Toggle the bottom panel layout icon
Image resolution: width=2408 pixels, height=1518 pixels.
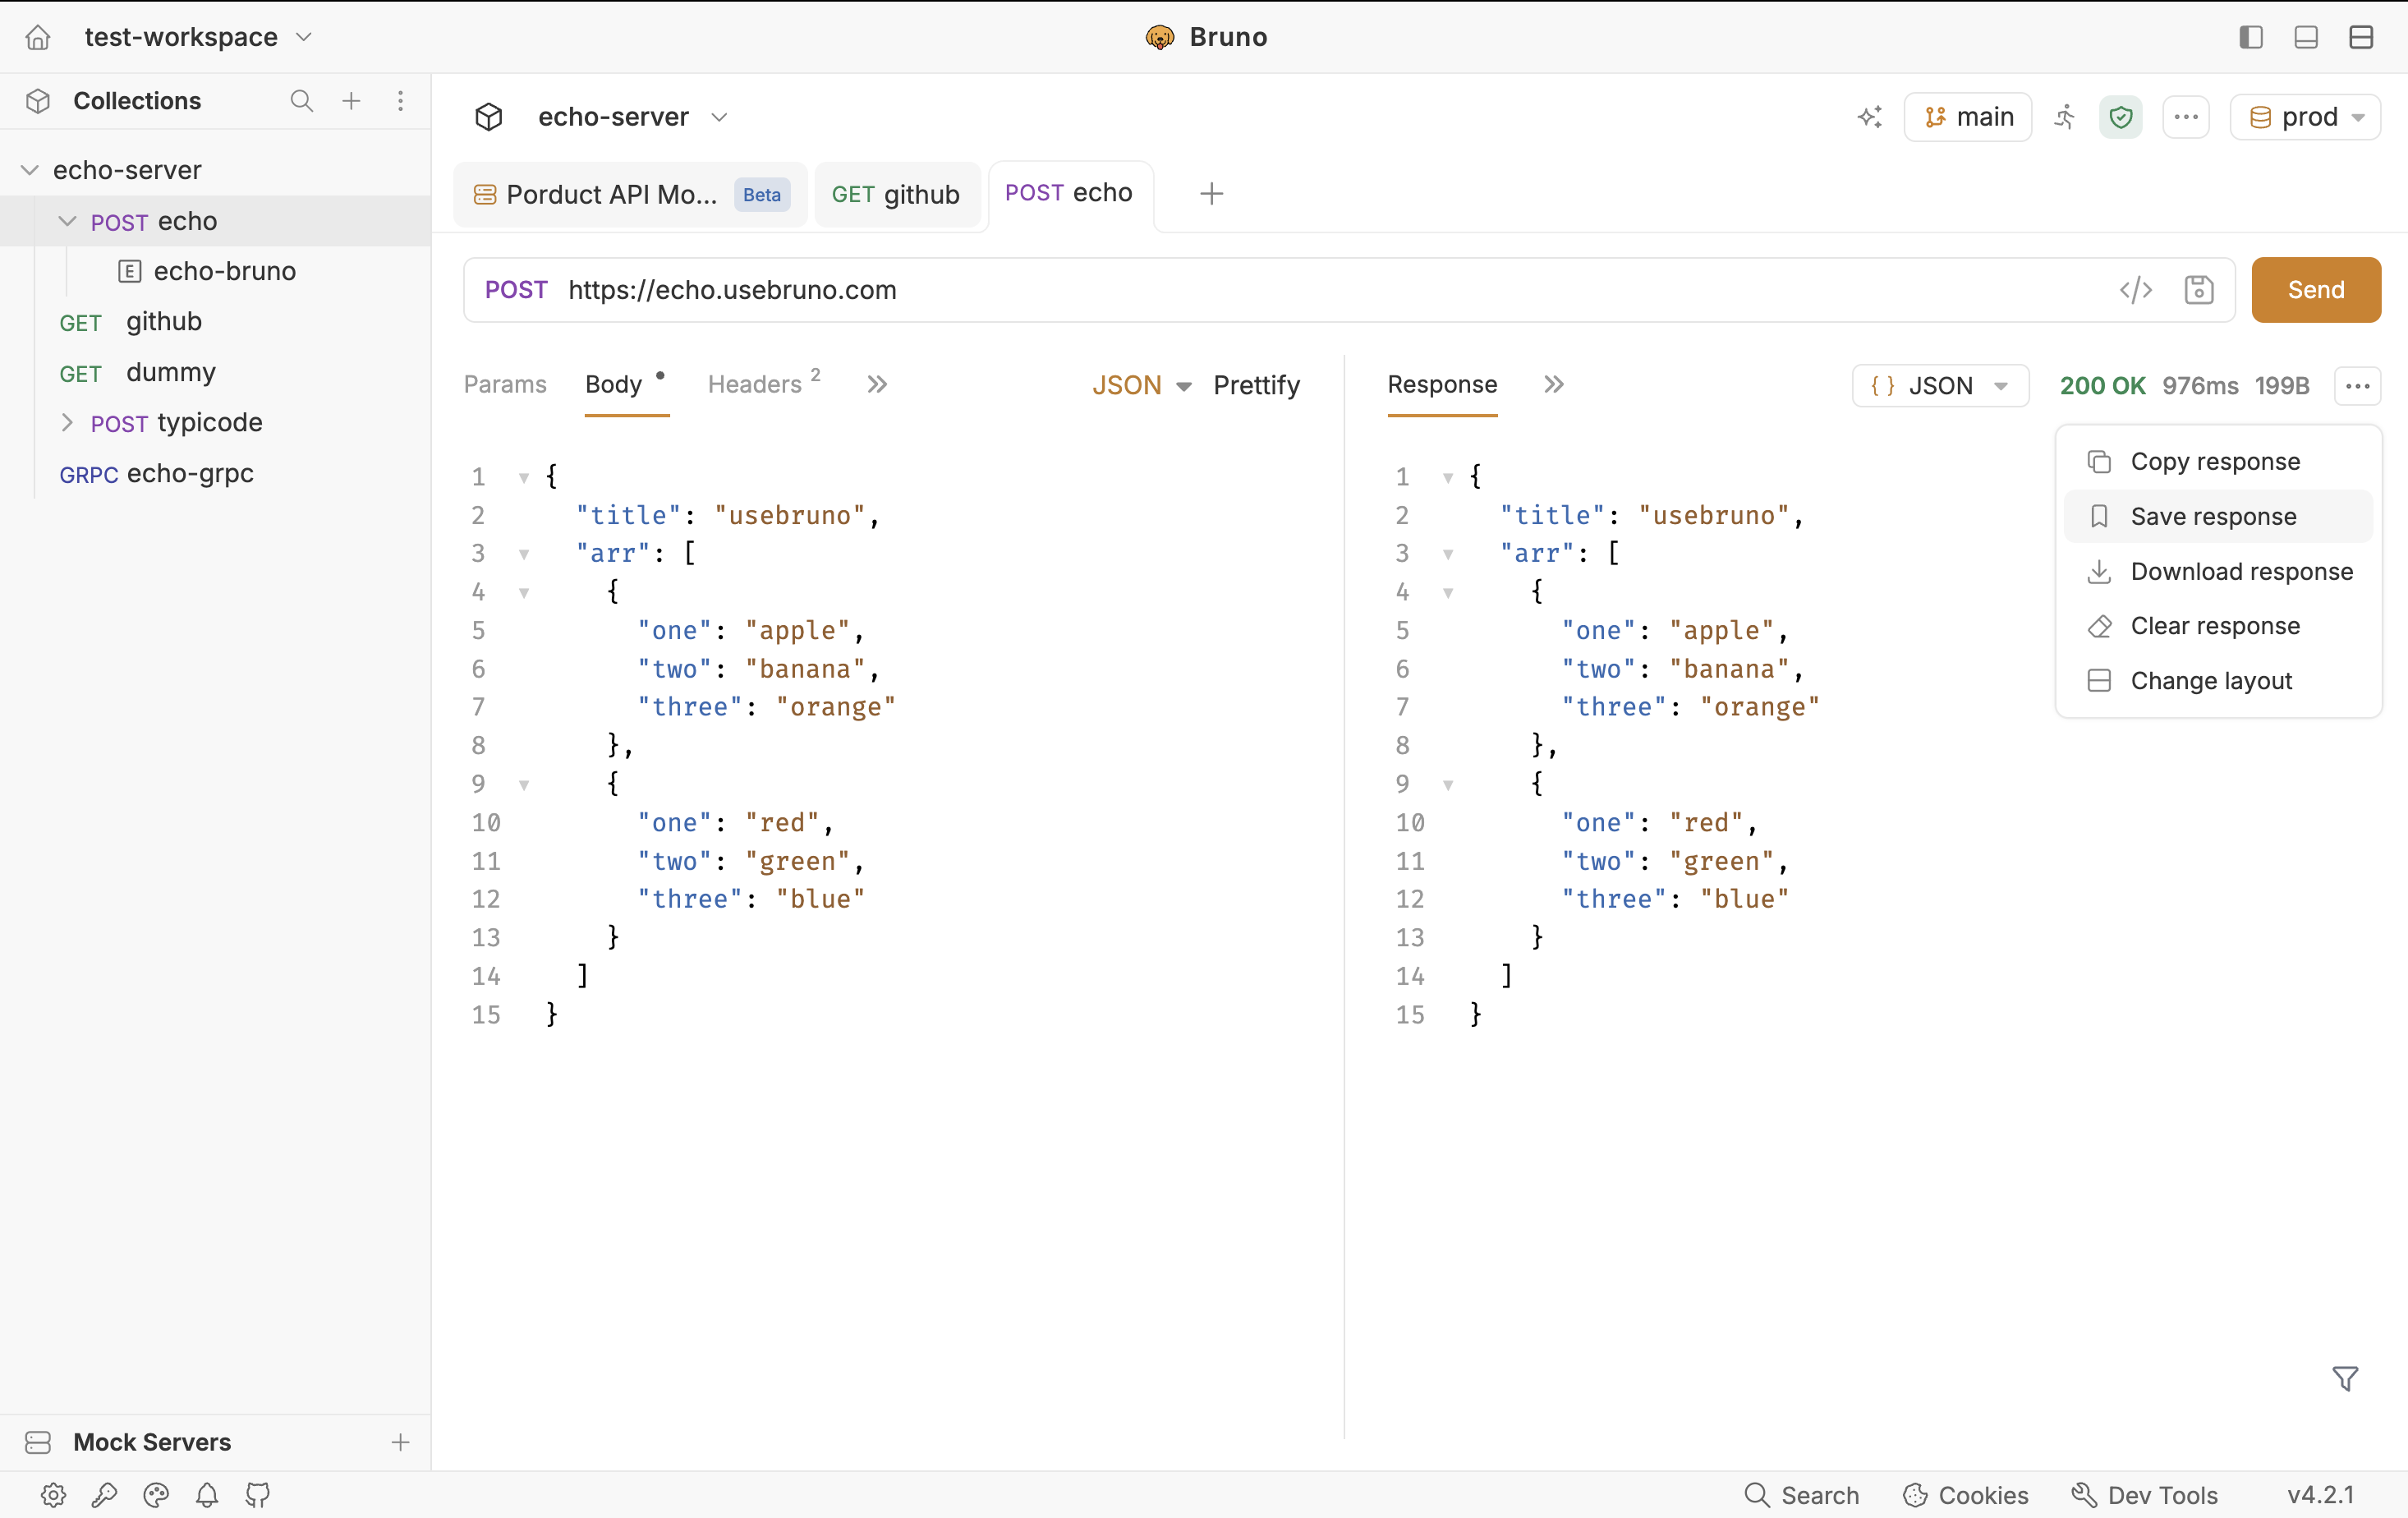(2306, 37)
